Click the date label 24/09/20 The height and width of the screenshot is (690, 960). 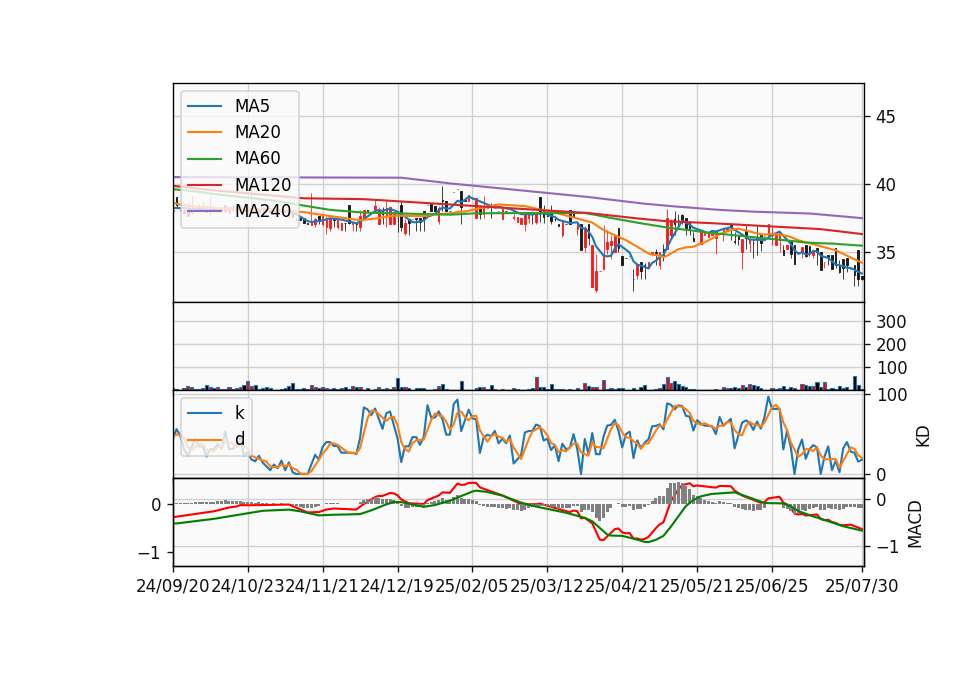(x=173, y=586)
